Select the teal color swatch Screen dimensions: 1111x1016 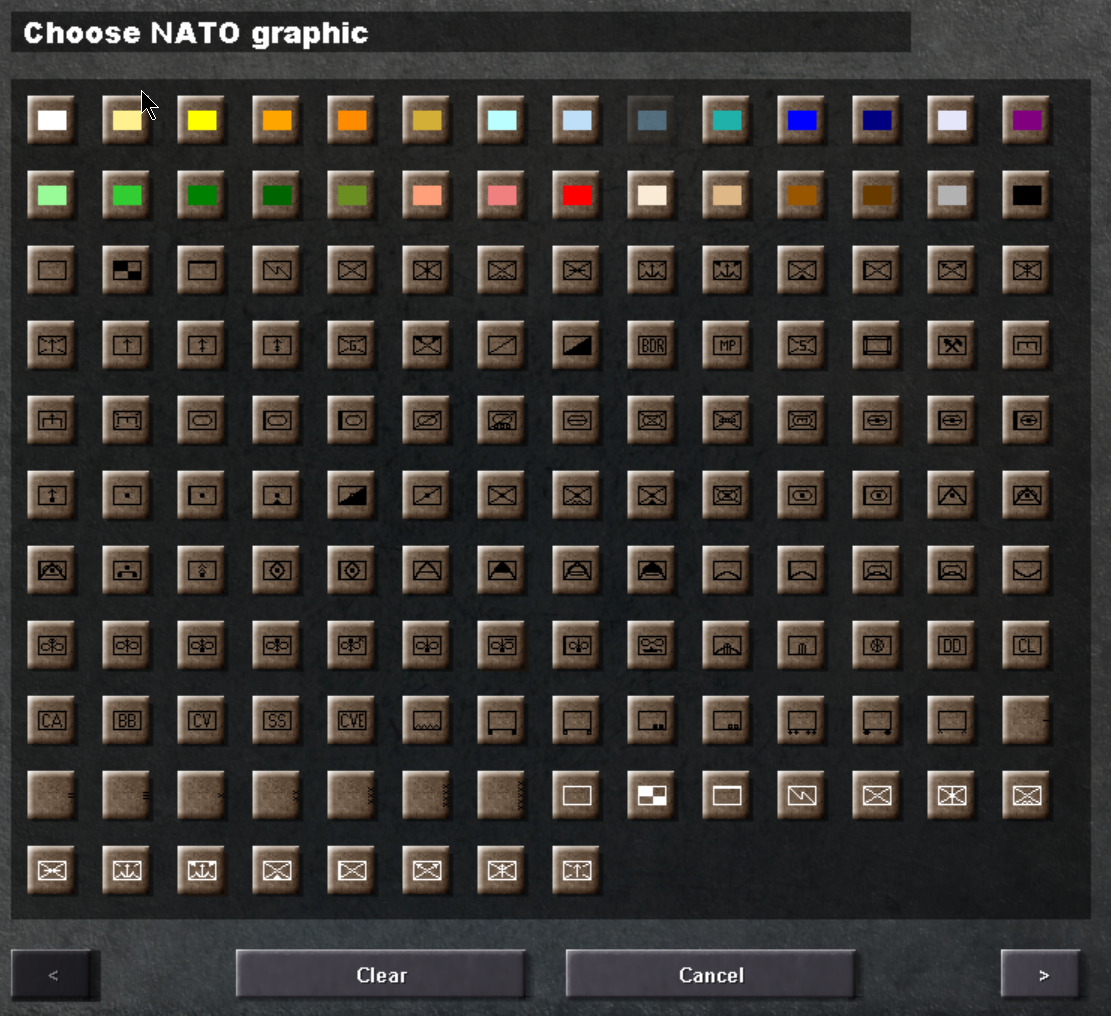(727, 120)
